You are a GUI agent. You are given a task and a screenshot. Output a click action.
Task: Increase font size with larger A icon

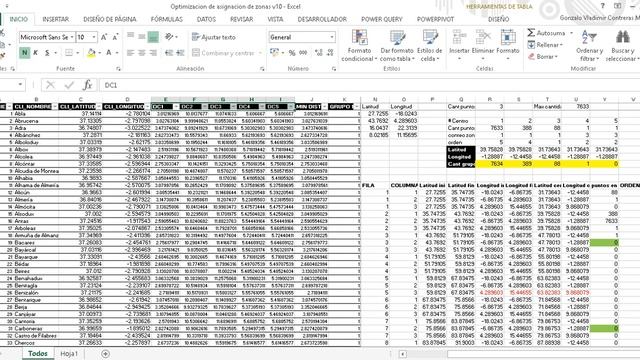tap(104, 37)
